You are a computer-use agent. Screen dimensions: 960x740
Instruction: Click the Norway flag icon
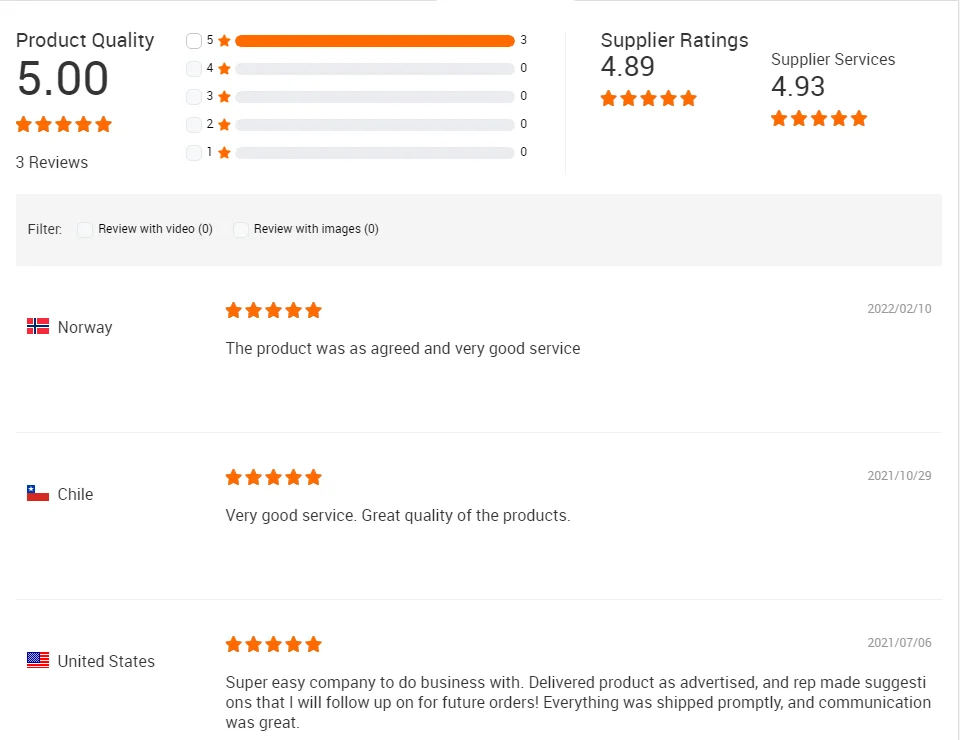tap(38, 326)
